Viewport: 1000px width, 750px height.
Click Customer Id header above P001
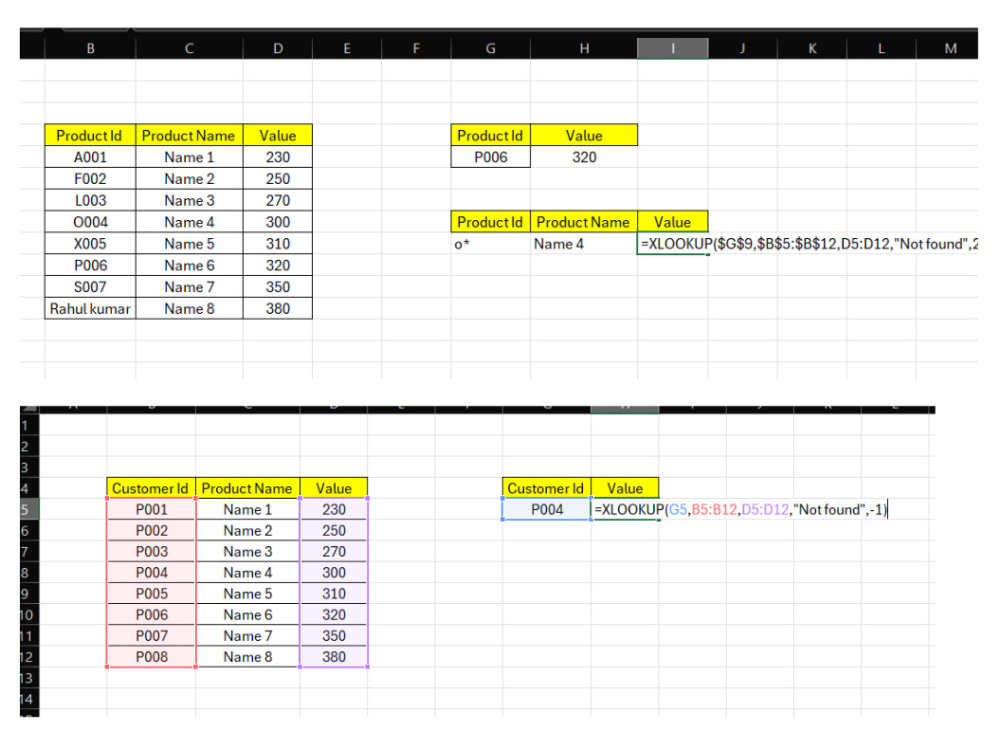tap(151, 489)
